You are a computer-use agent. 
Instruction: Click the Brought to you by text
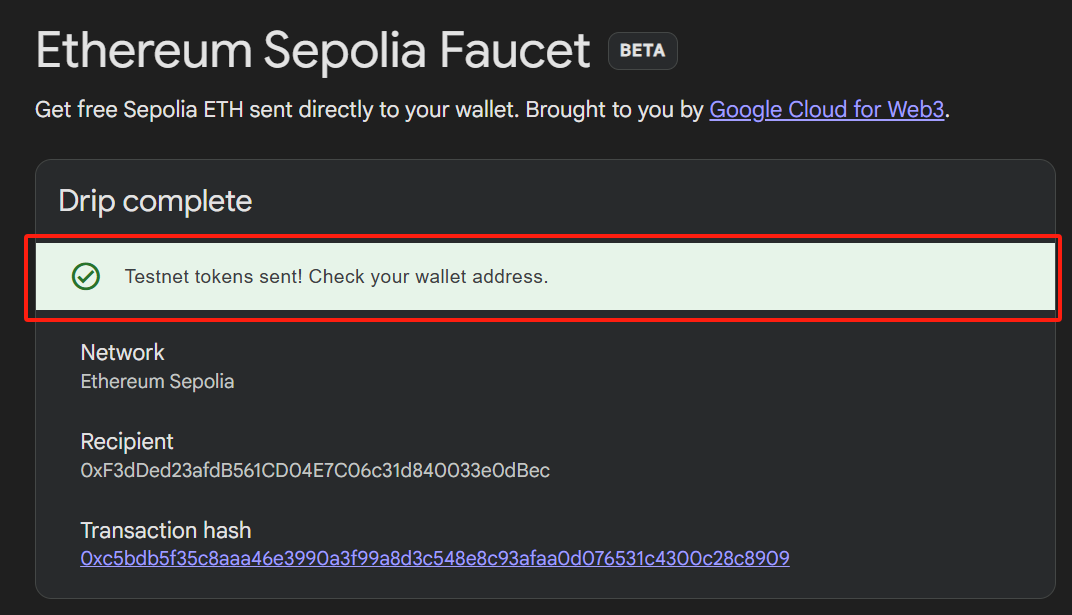(614, 109)
